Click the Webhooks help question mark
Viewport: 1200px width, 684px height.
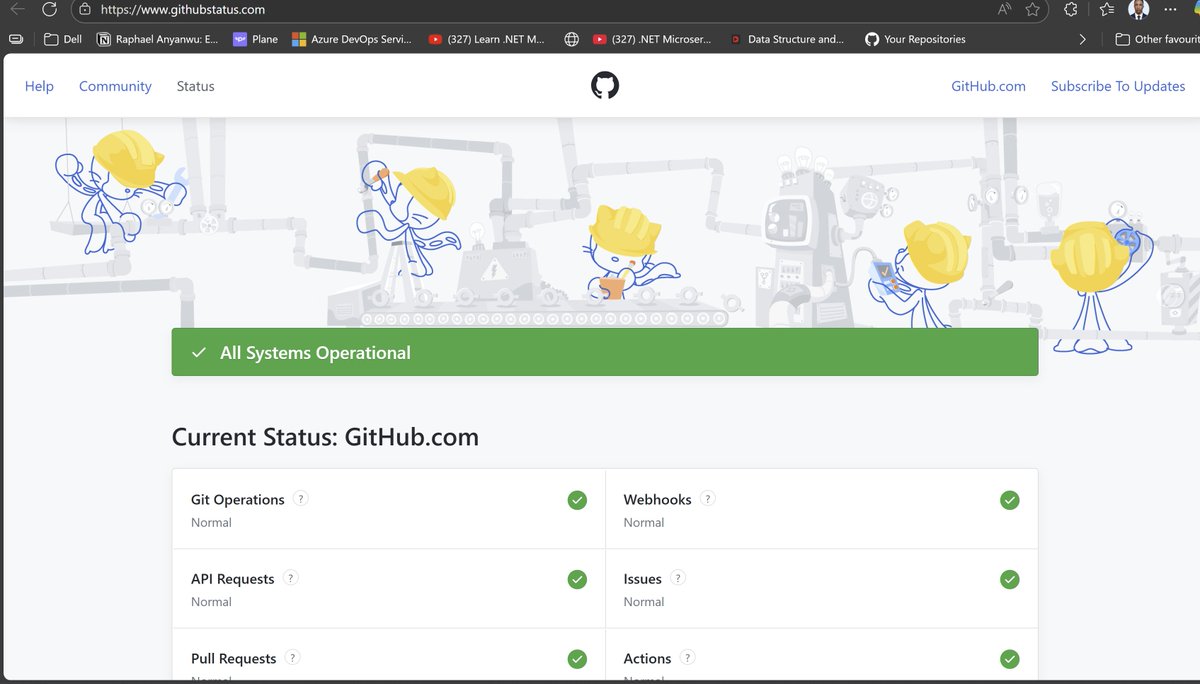(708, 498)
